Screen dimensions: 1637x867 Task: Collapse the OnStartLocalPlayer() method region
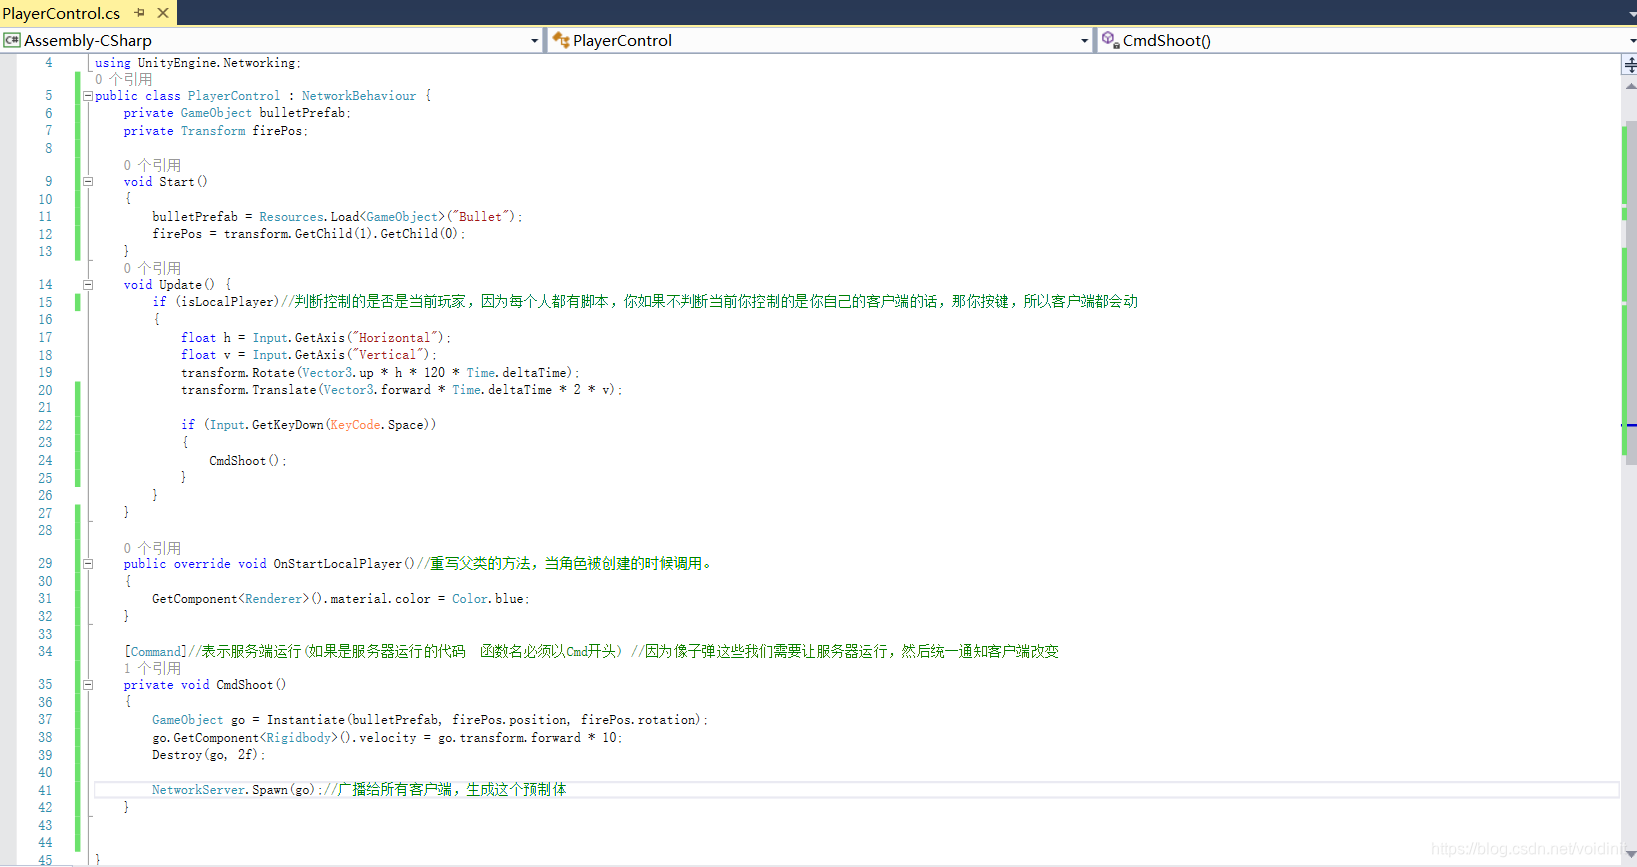pyautogui.click(x=88, y=564)
